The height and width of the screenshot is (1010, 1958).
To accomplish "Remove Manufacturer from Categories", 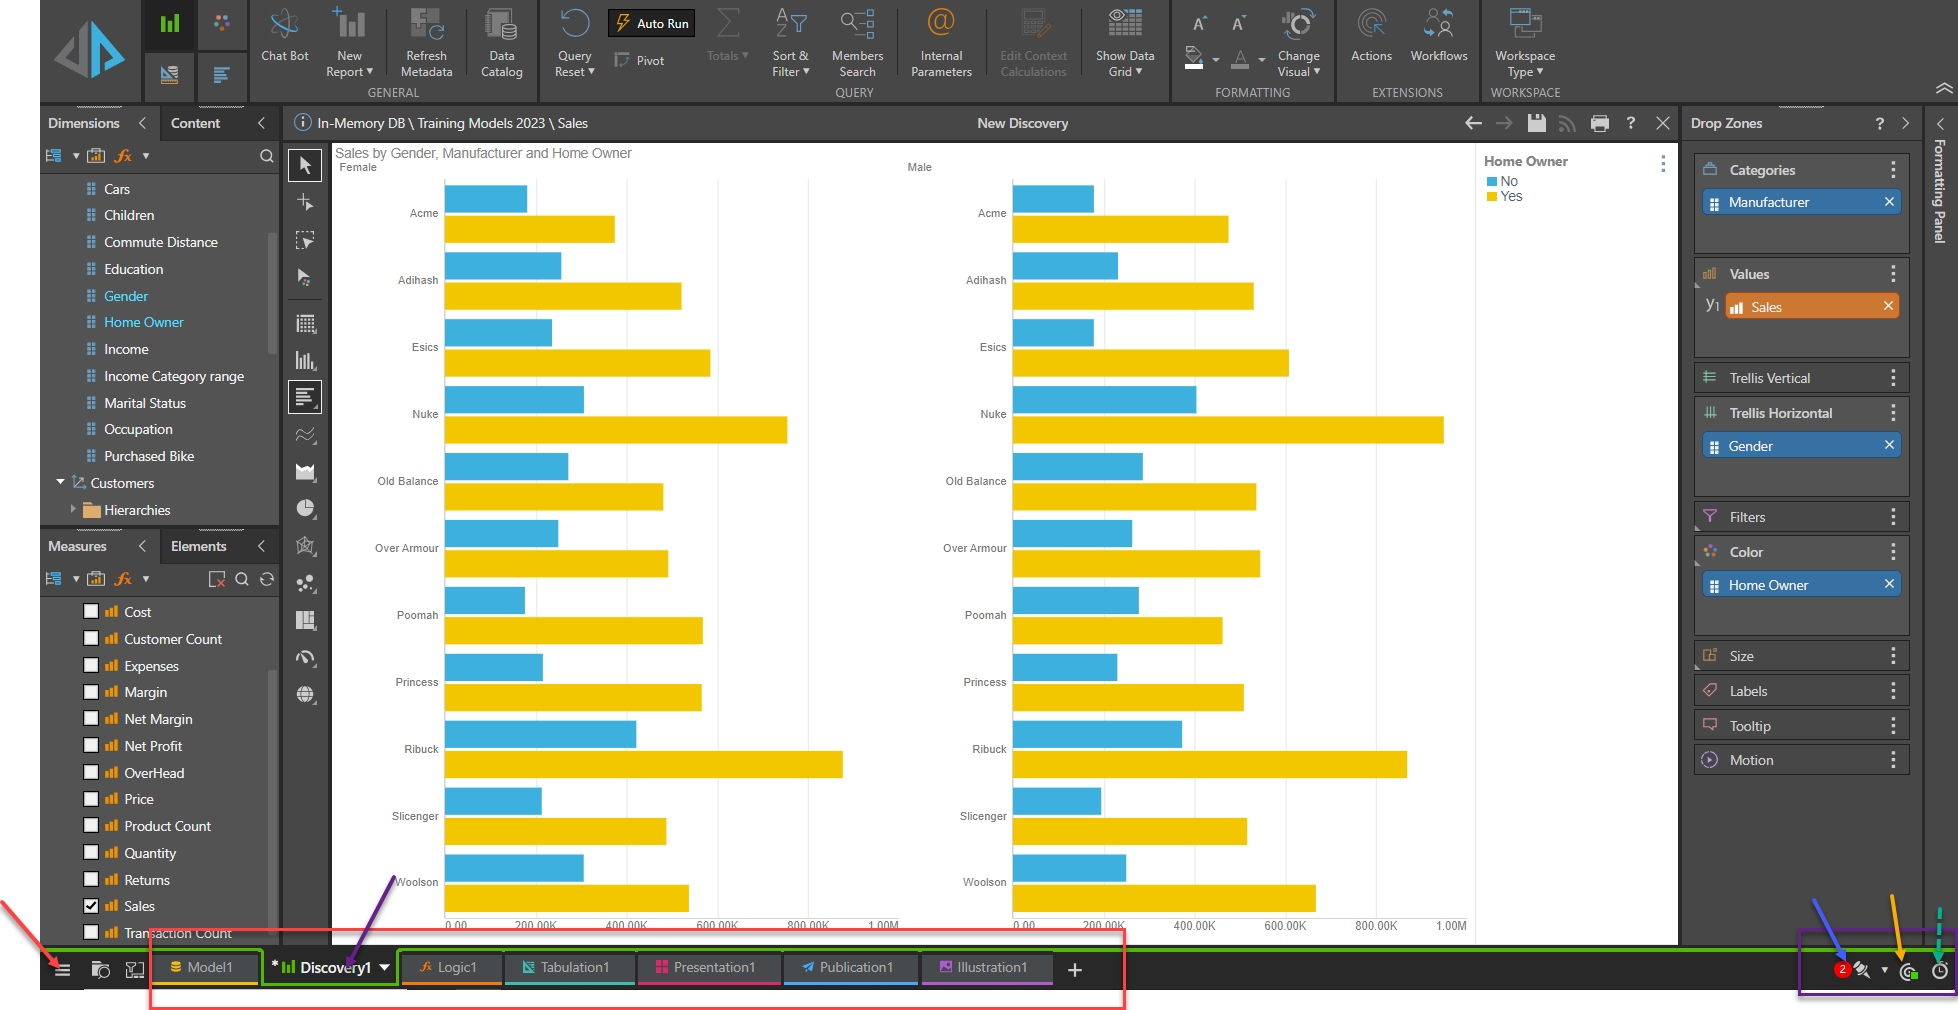I will pos(1889,202).
